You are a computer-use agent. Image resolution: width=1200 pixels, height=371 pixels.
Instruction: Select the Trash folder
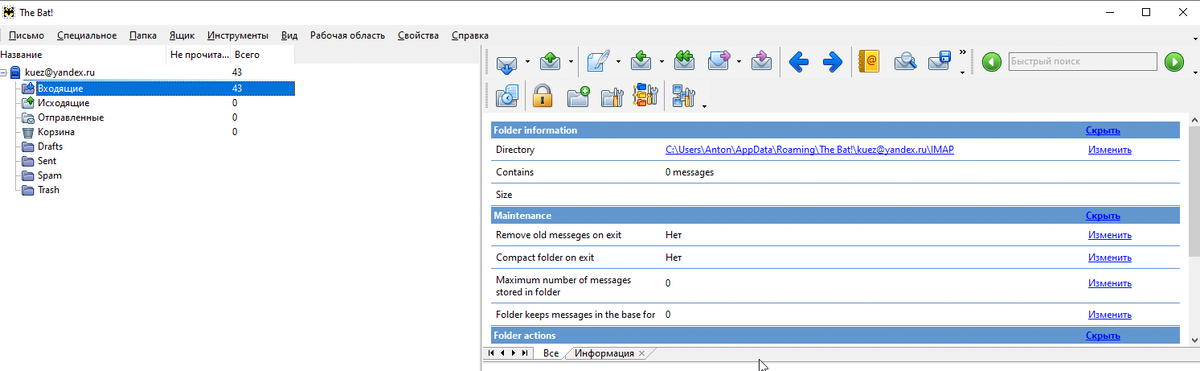[48, 190]
